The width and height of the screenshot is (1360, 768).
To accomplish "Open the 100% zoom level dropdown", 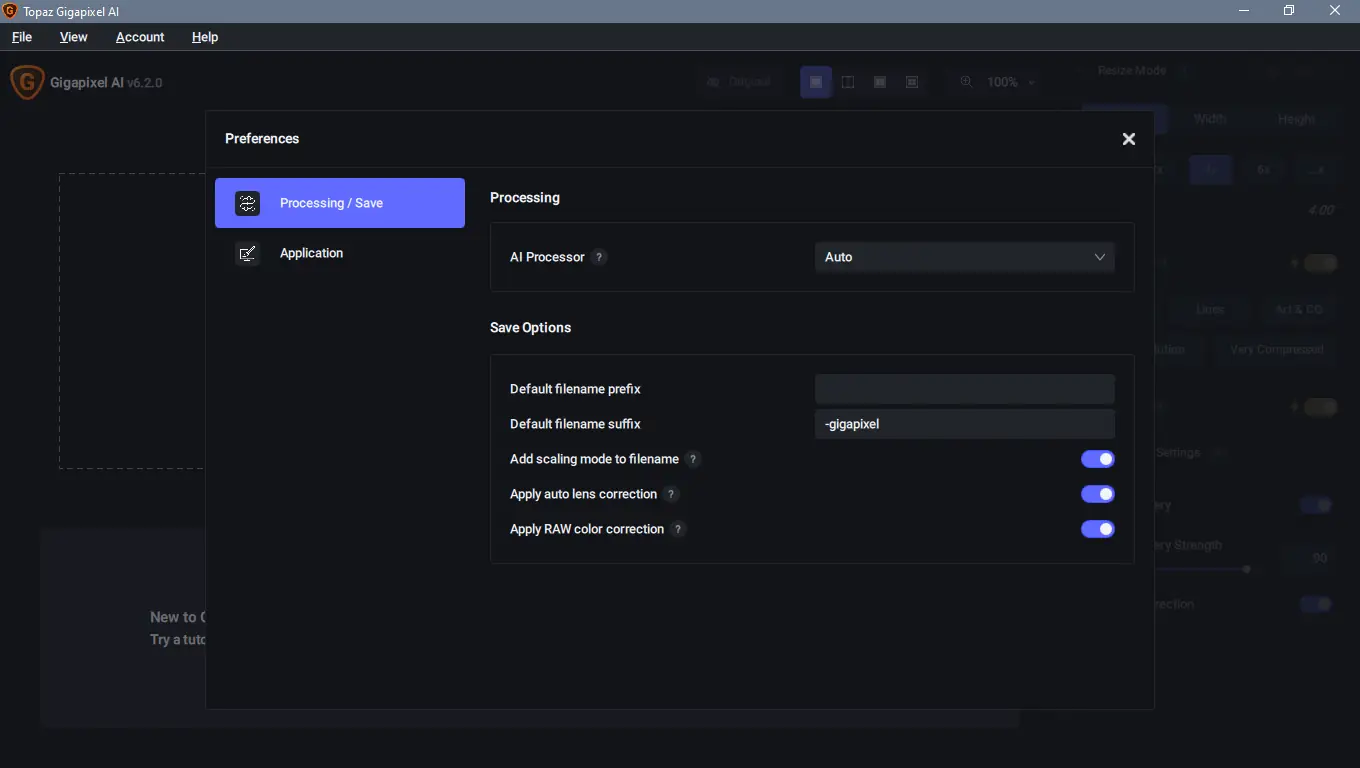I will coord(1011,82).
